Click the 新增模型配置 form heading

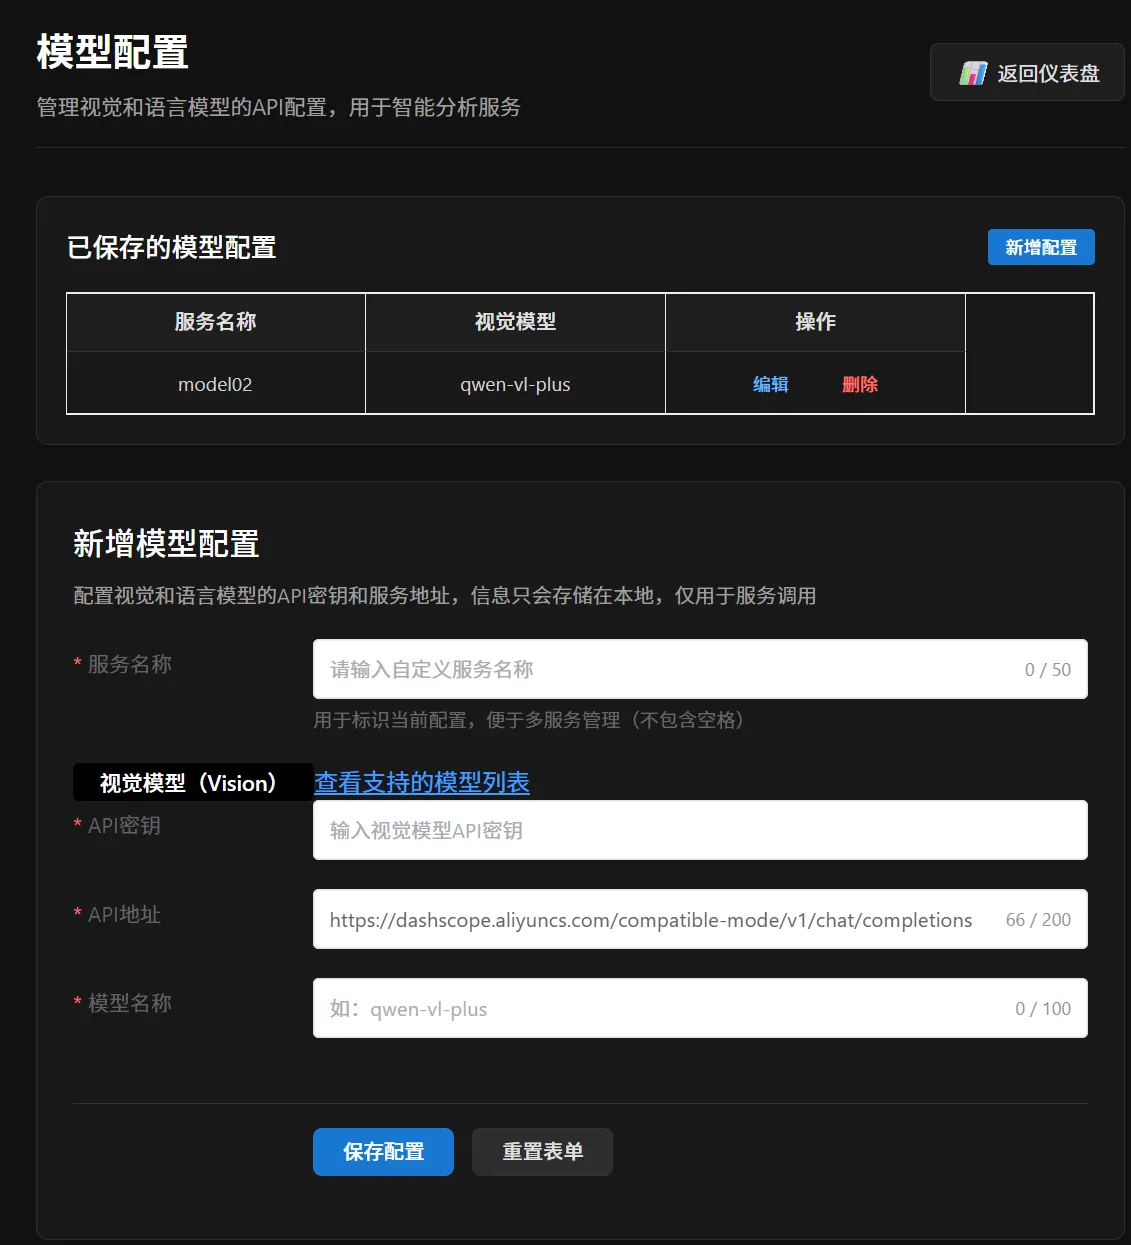tap(166, 544)
